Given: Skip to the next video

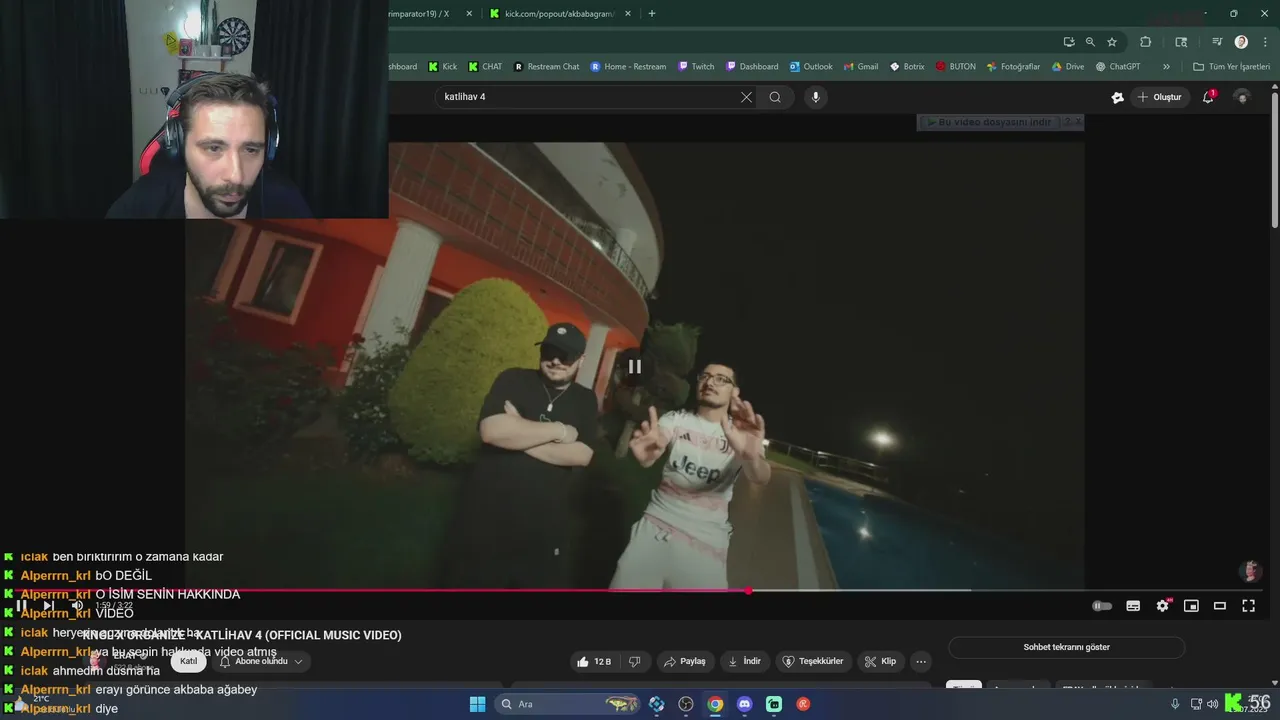Looking at the screenshot, I should (48, 606).
